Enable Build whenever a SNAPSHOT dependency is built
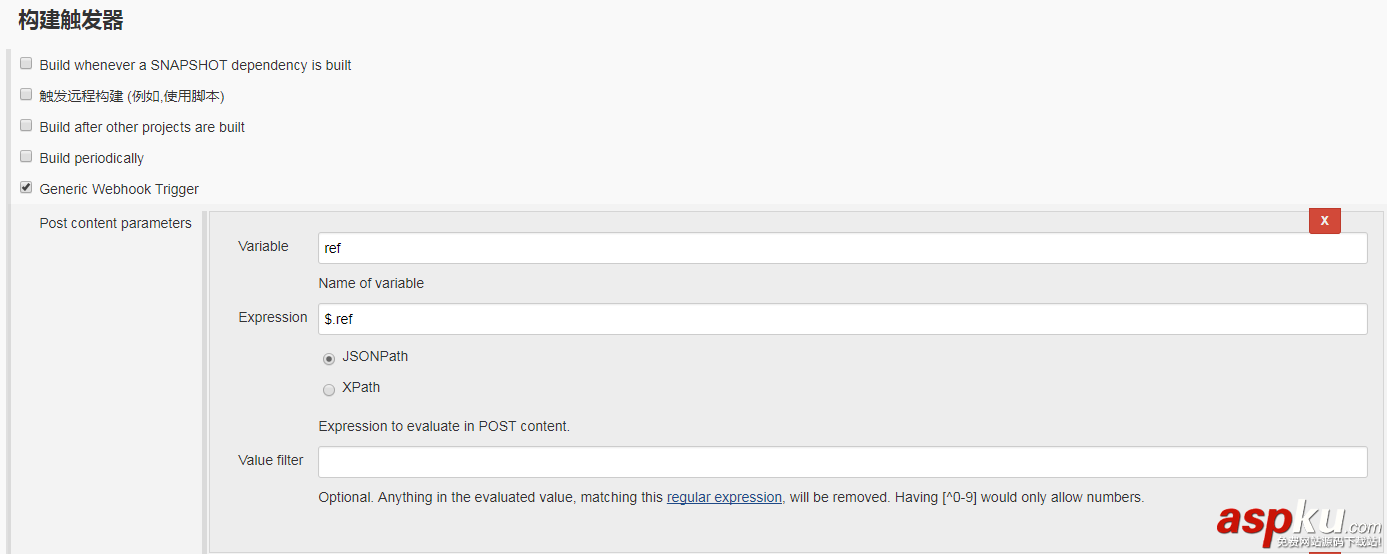Screen dimensions: 1387x554 26,64
